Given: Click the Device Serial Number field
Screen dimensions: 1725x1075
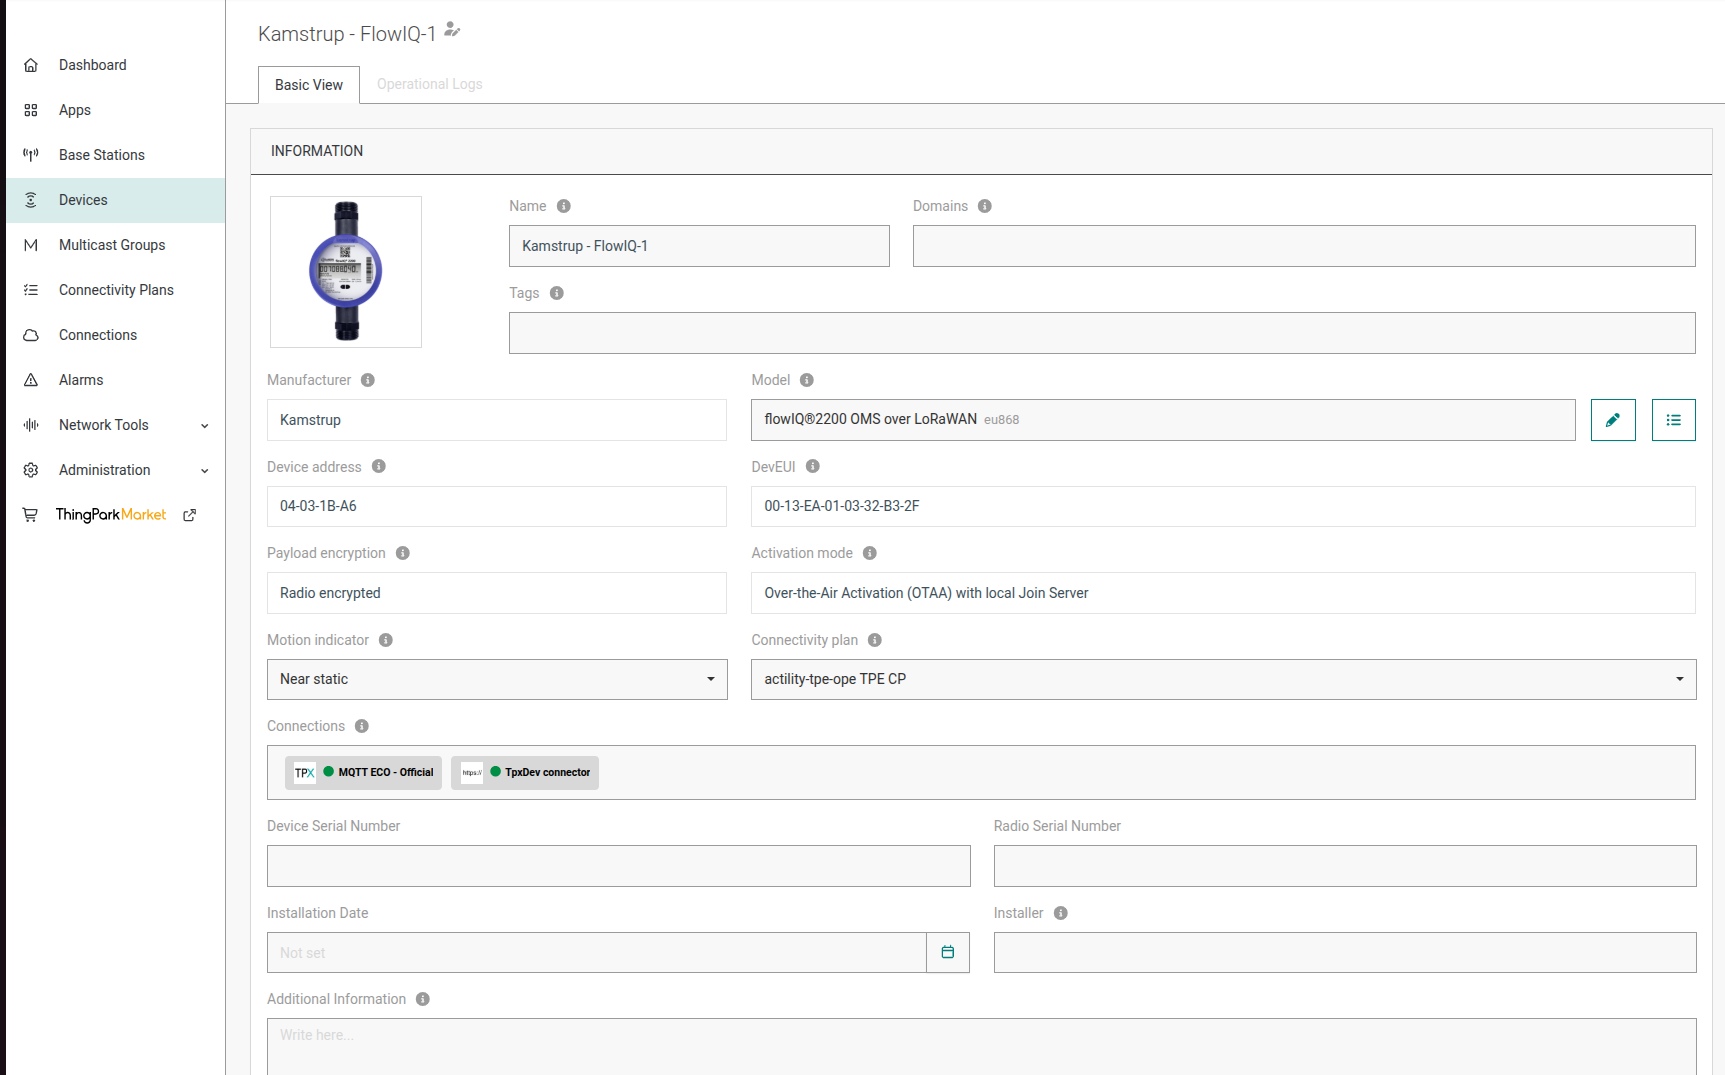Looking at the screenshot, I should point(619,866).
